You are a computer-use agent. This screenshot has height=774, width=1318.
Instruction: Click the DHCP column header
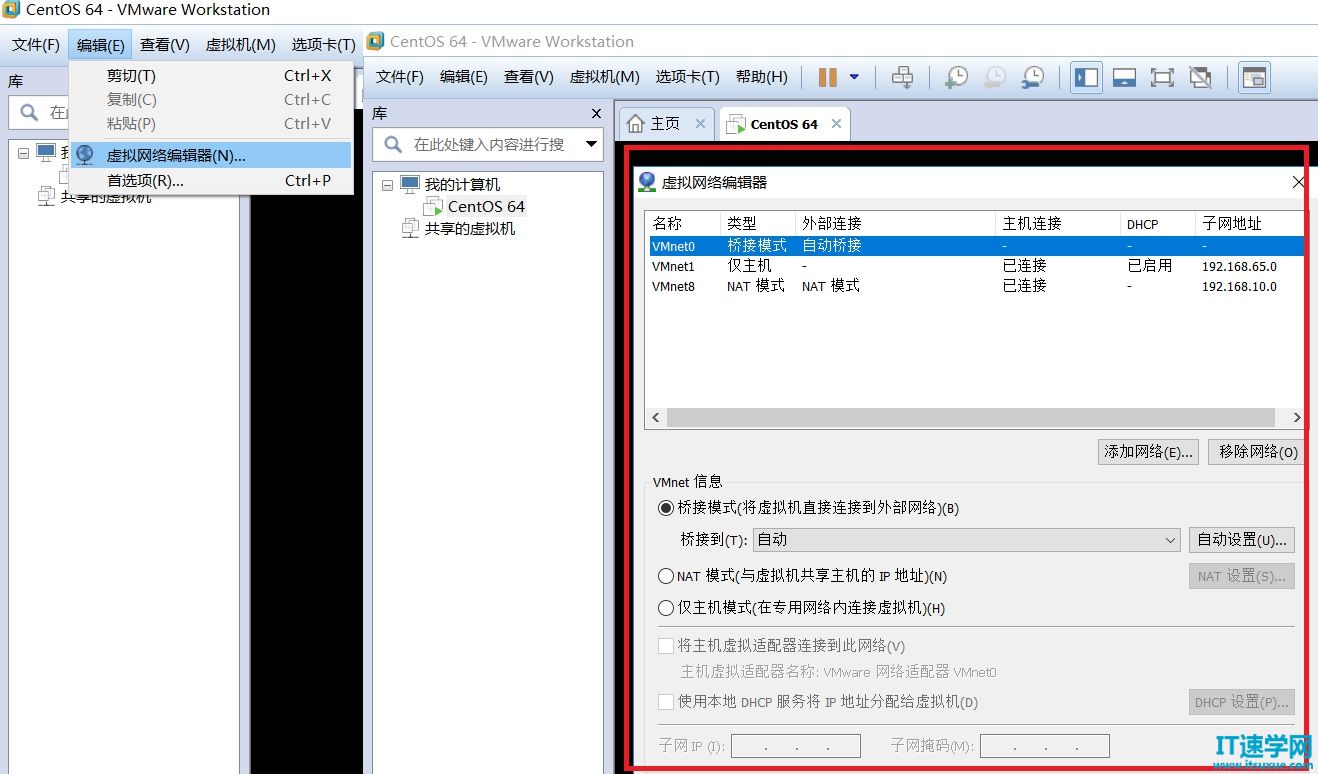(x=1158, y=223)
